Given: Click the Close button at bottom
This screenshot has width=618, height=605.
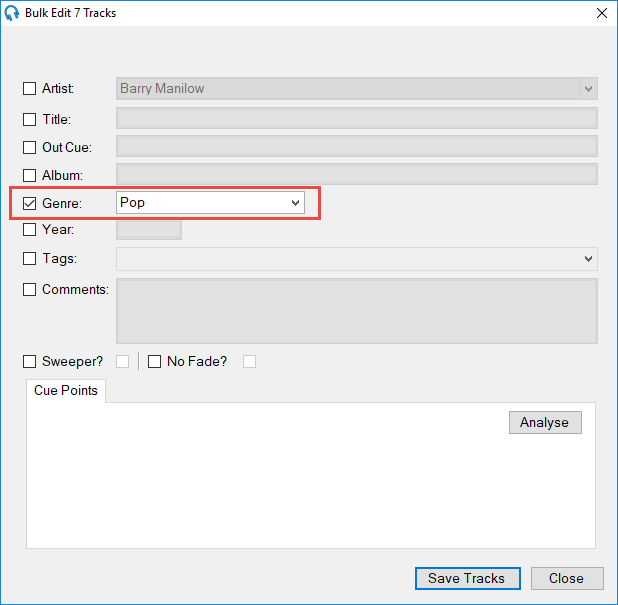Looking at the screenshot, I should tap(566, 578).
